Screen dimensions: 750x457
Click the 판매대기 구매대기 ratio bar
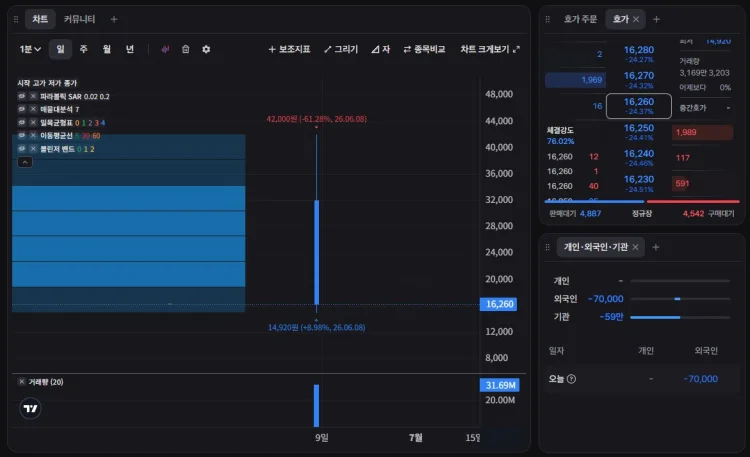pos(642,201)
